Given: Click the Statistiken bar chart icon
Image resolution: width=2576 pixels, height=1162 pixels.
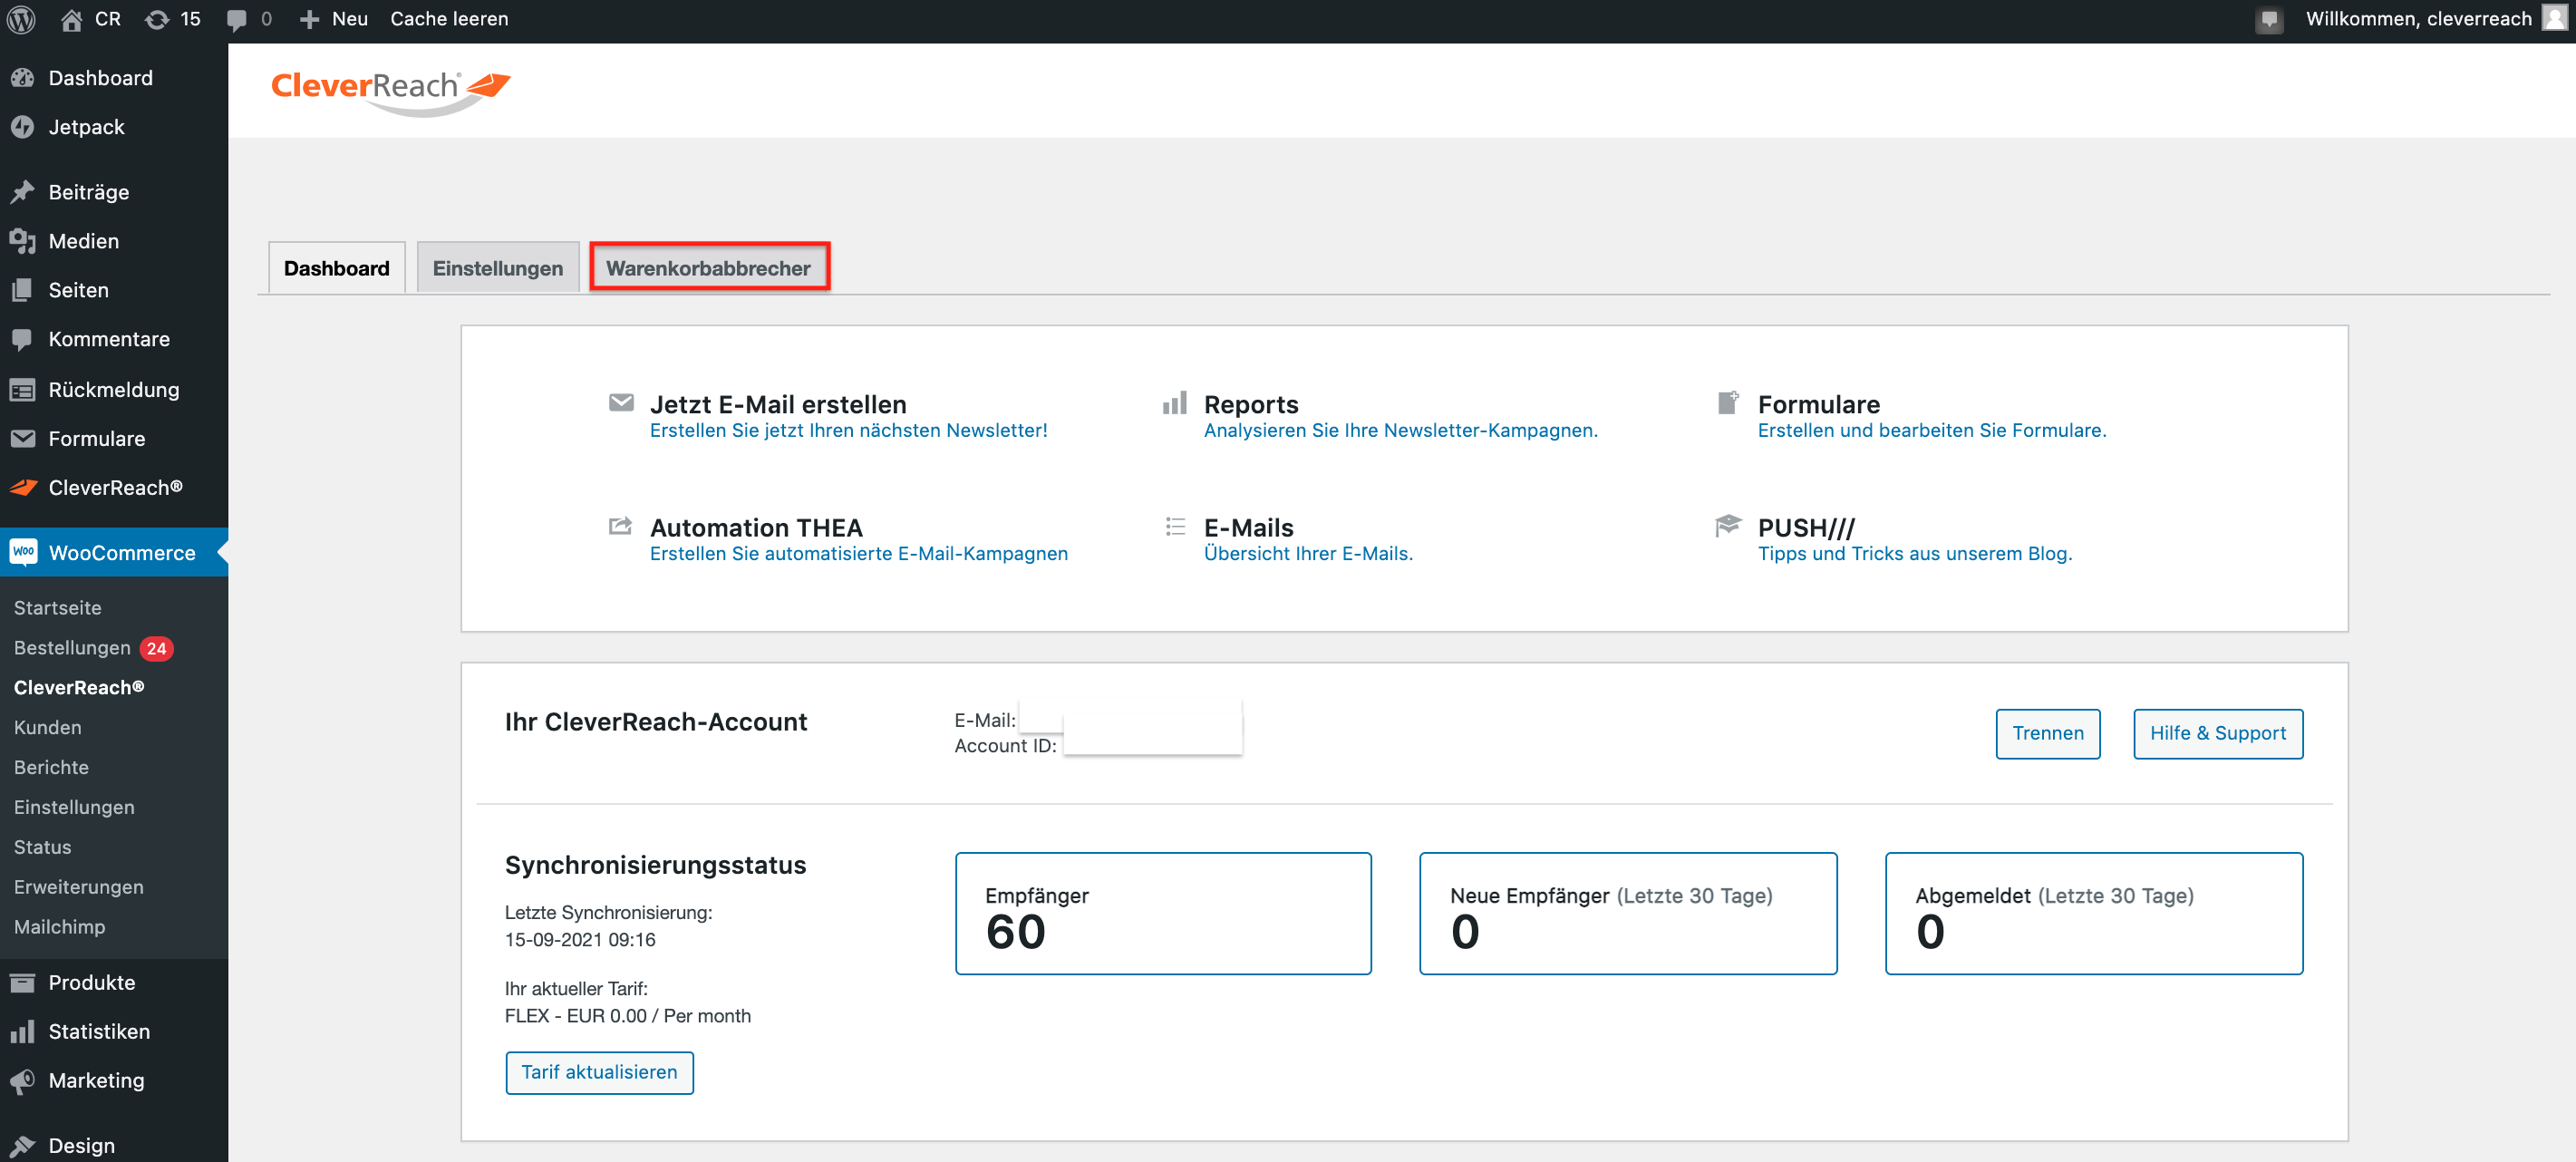Looking at the screenshot, I should [x=22, y=1031].
